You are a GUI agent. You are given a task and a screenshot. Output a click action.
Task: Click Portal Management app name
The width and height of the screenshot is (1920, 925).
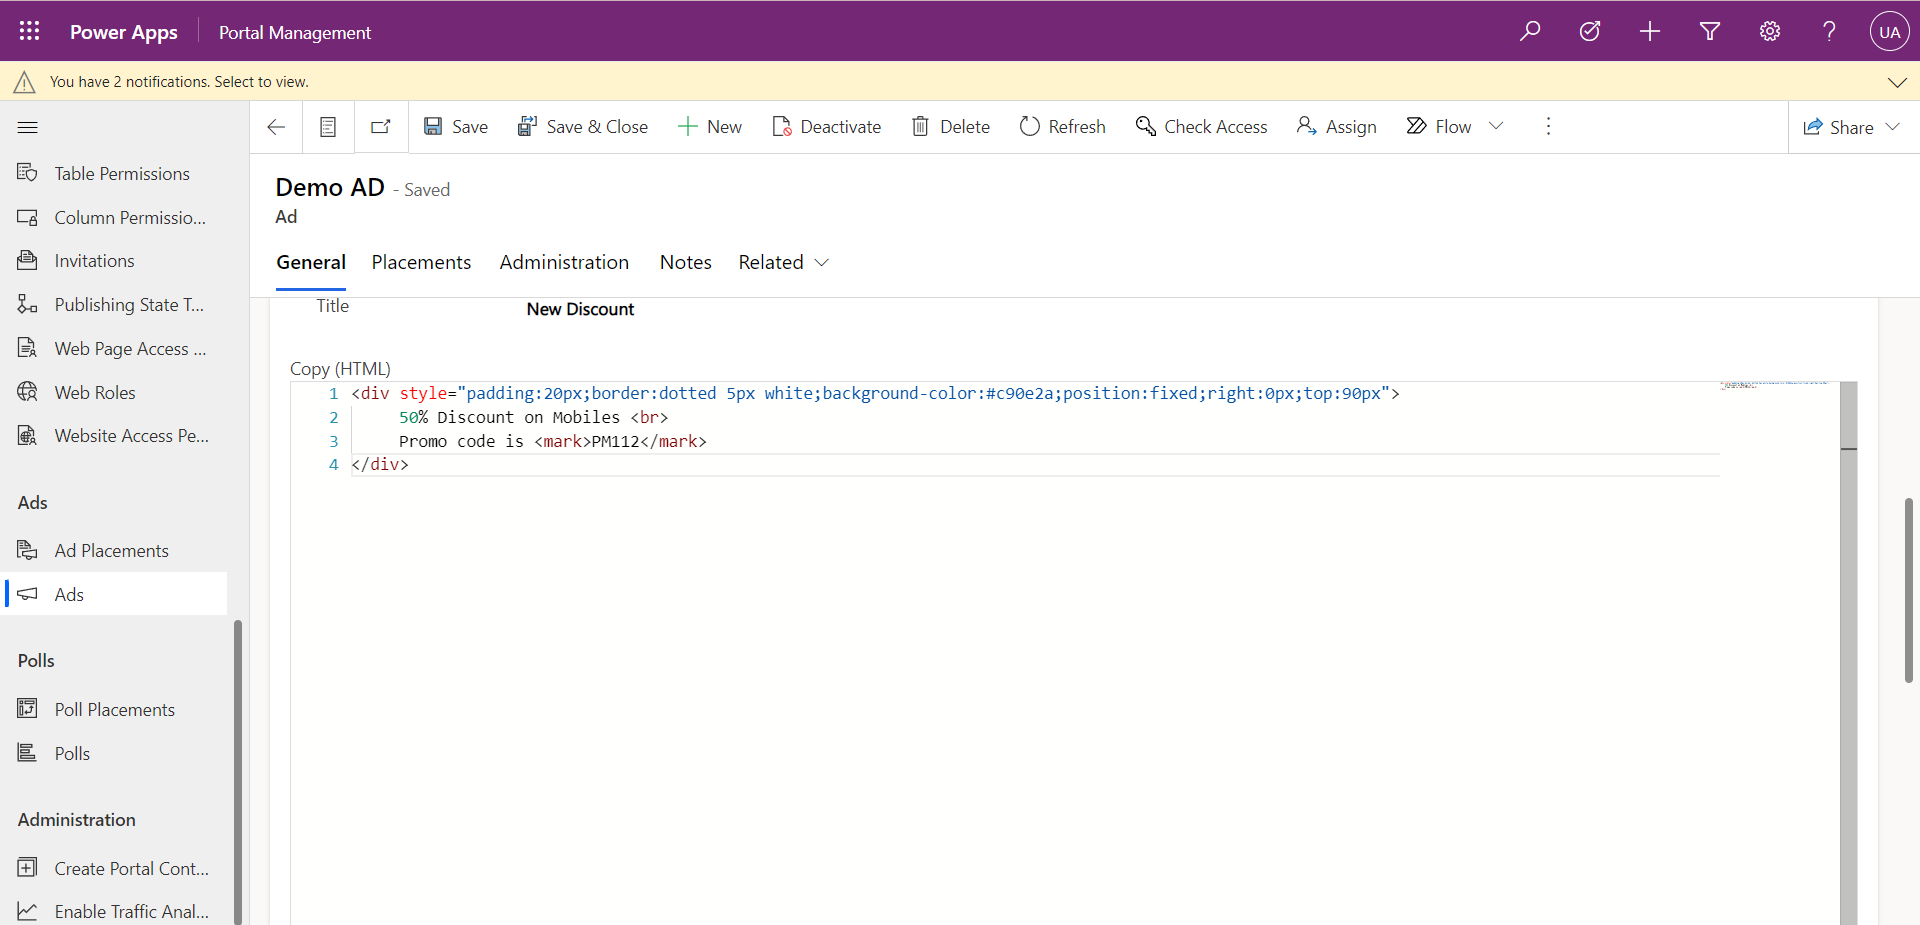click(x=295, y=32)
